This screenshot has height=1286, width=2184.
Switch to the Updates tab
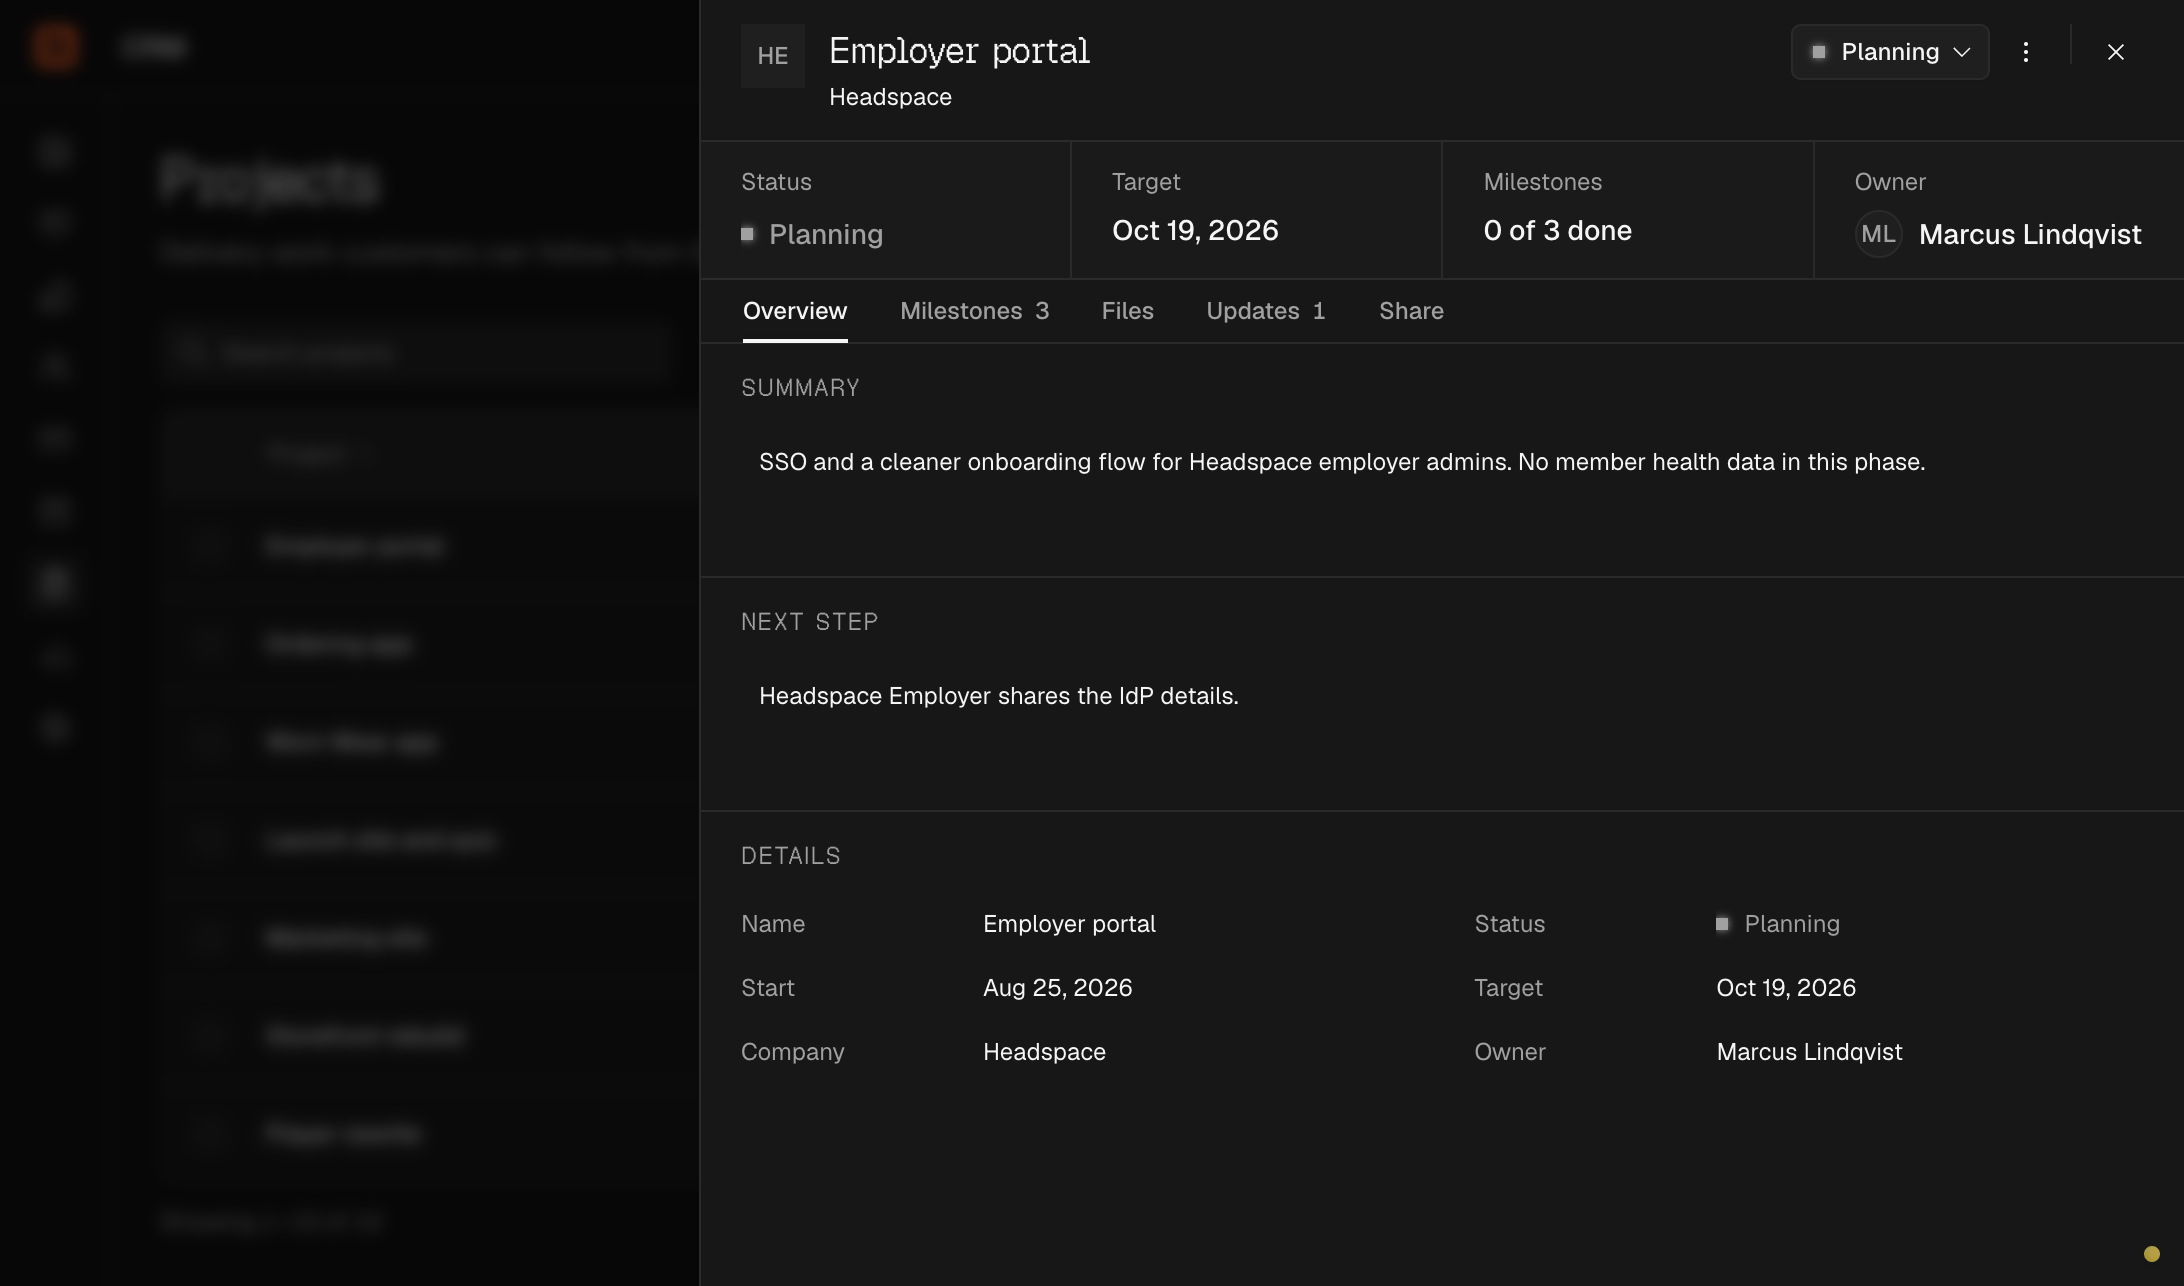click(1266, 311)
